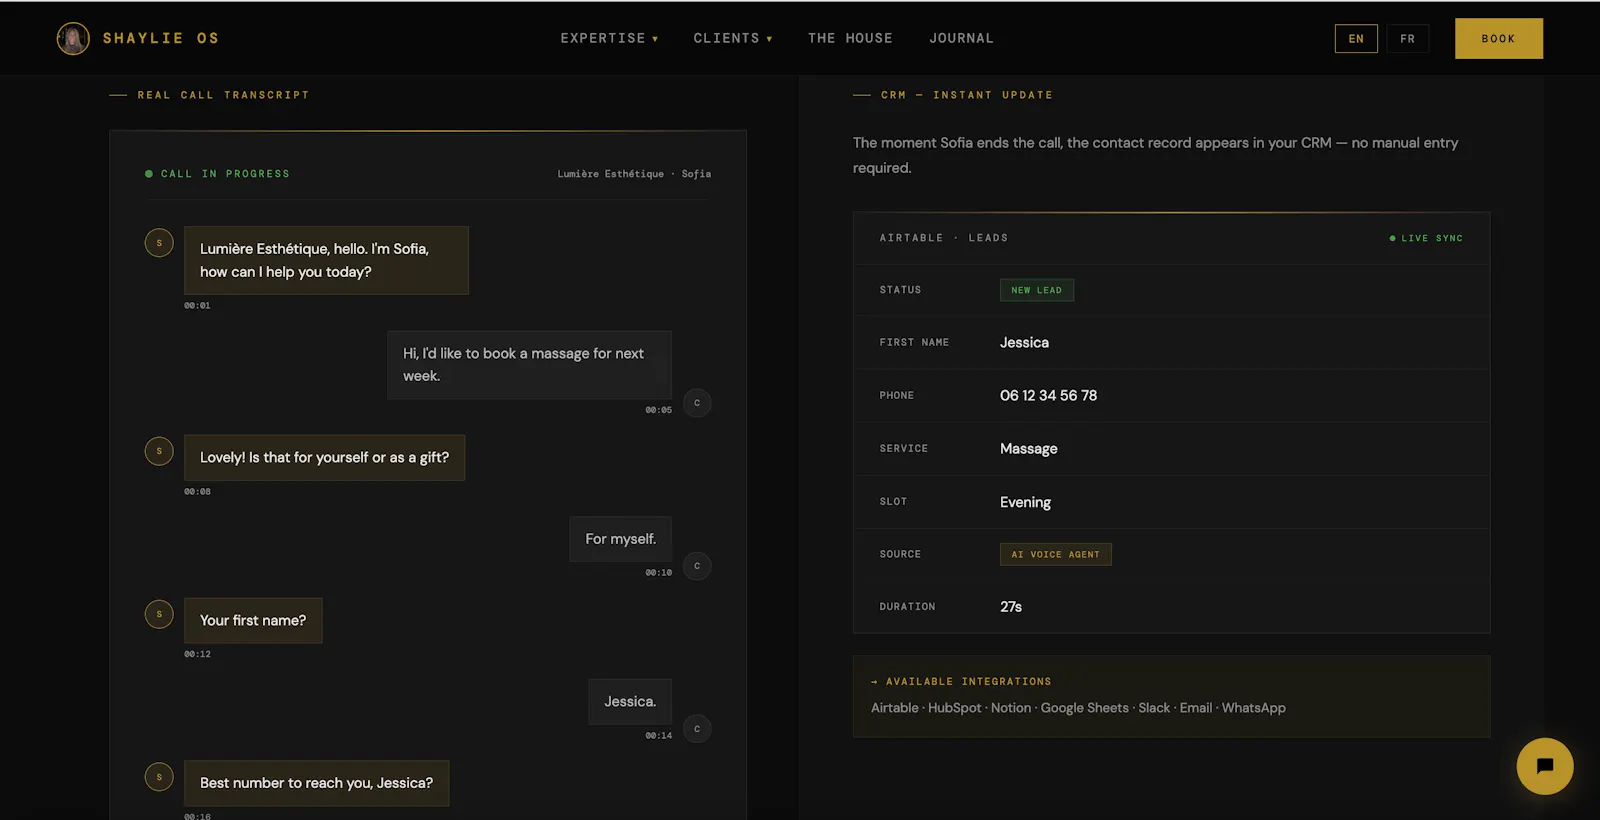
Task: Click caller C avatar next to massage message
Action: 697,403
